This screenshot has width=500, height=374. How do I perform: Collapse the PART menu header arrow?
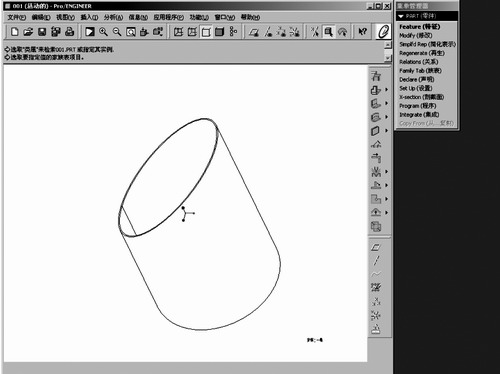[401, 16]
